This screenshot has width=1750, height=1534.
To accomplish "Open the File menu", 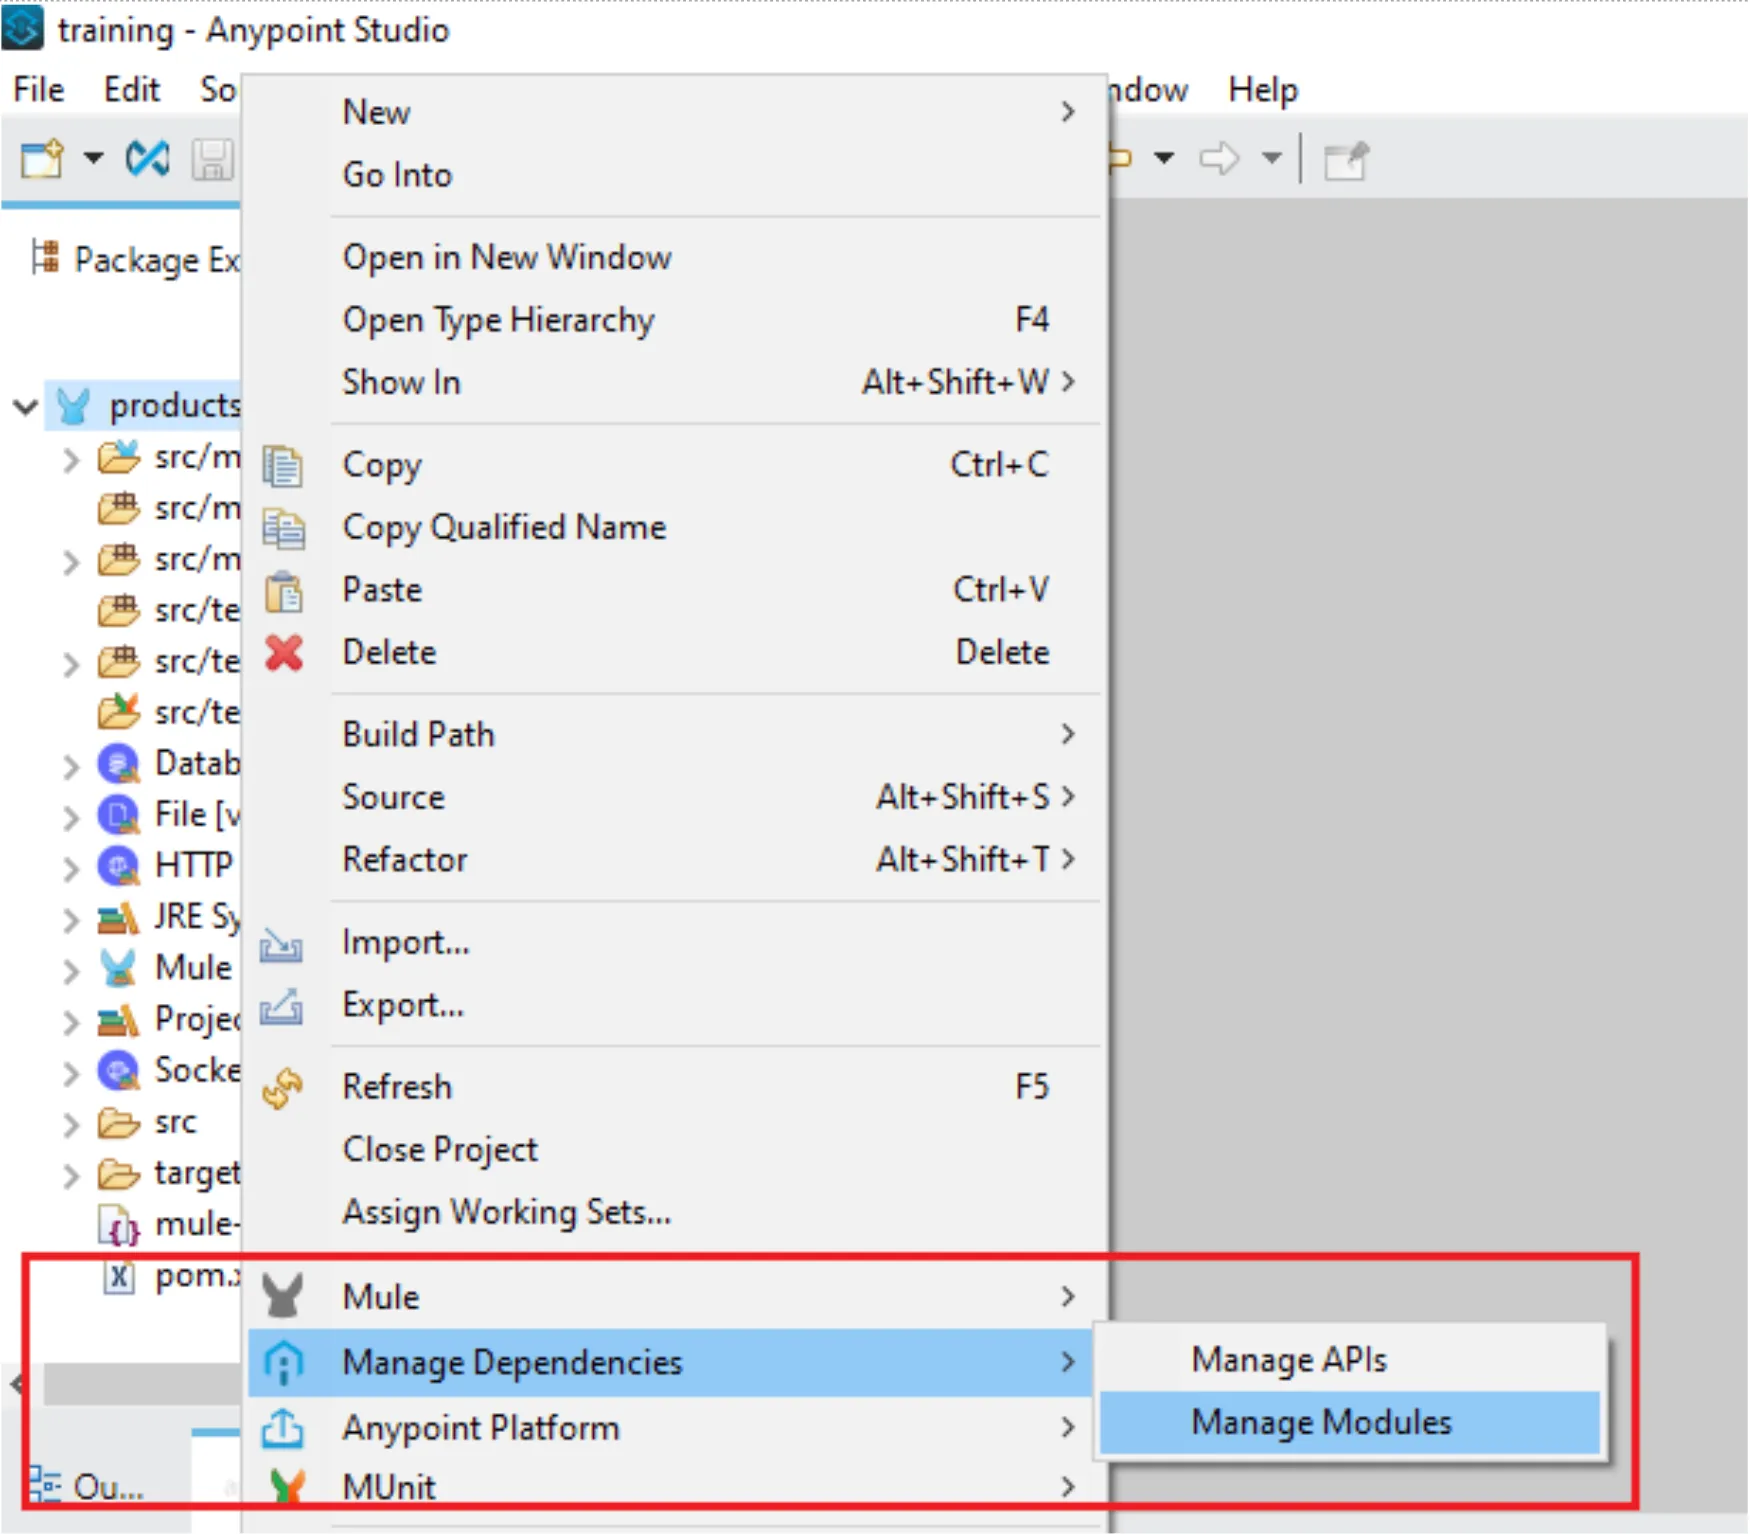I will [x=39, y=90].
